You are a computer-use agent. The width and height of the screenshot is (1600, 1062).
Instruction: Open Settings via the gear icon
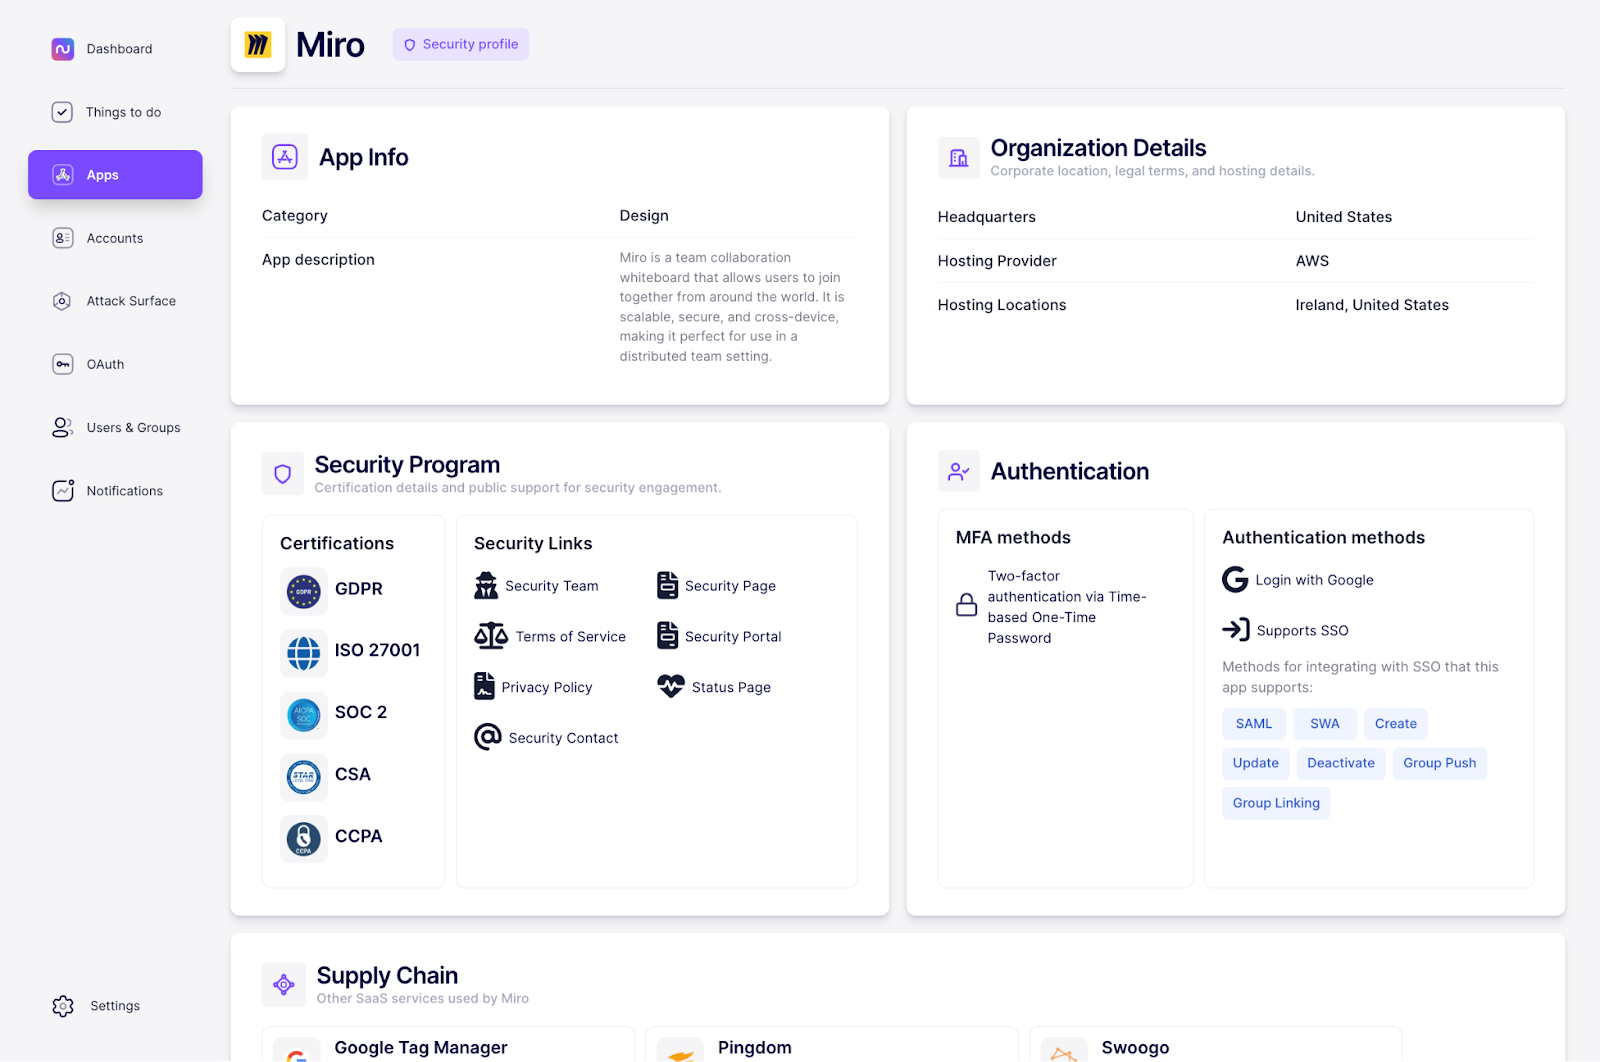point(63,1006)
